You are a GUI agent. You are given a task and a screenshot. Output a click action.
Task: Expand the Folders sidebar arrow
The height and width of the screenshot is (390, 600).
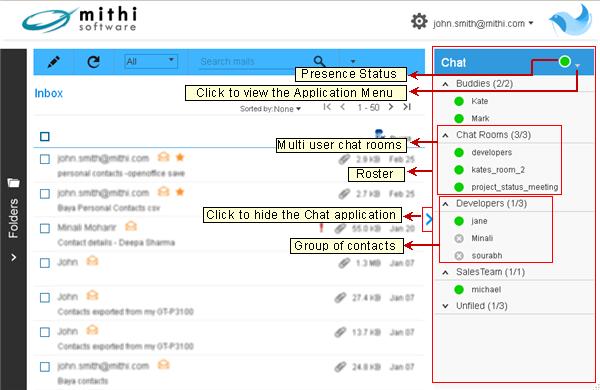pos(14,257)
